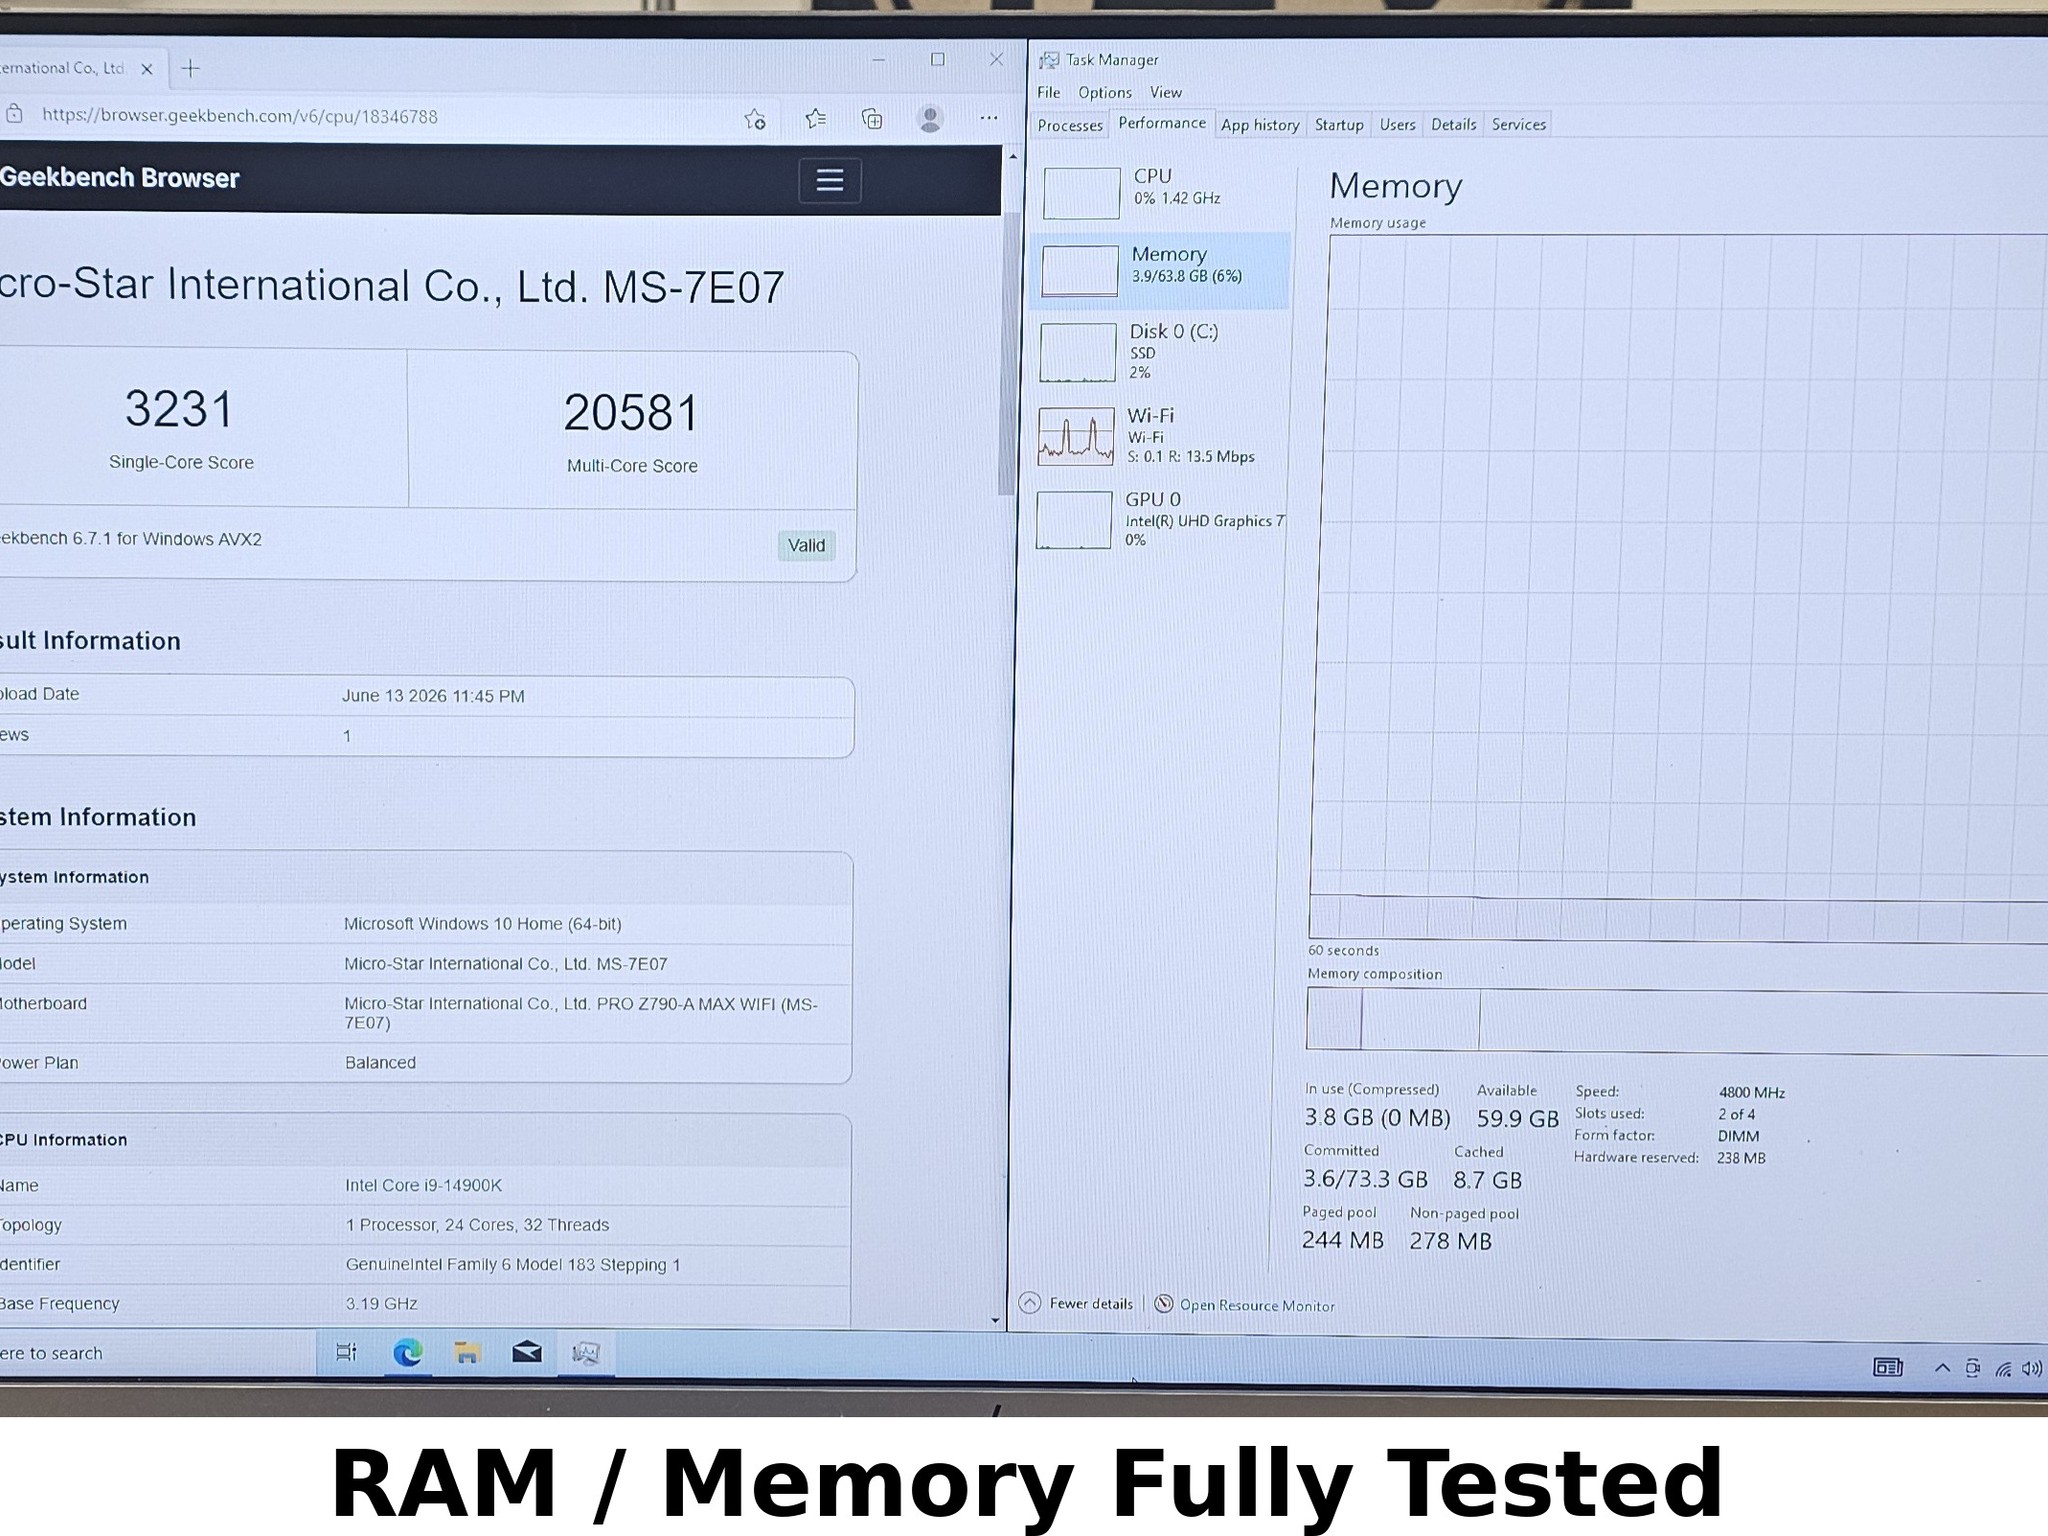Click the Memory usage graph area
The height and width of the screenshot is (1536, 2048).
[x=1680, y=588]
